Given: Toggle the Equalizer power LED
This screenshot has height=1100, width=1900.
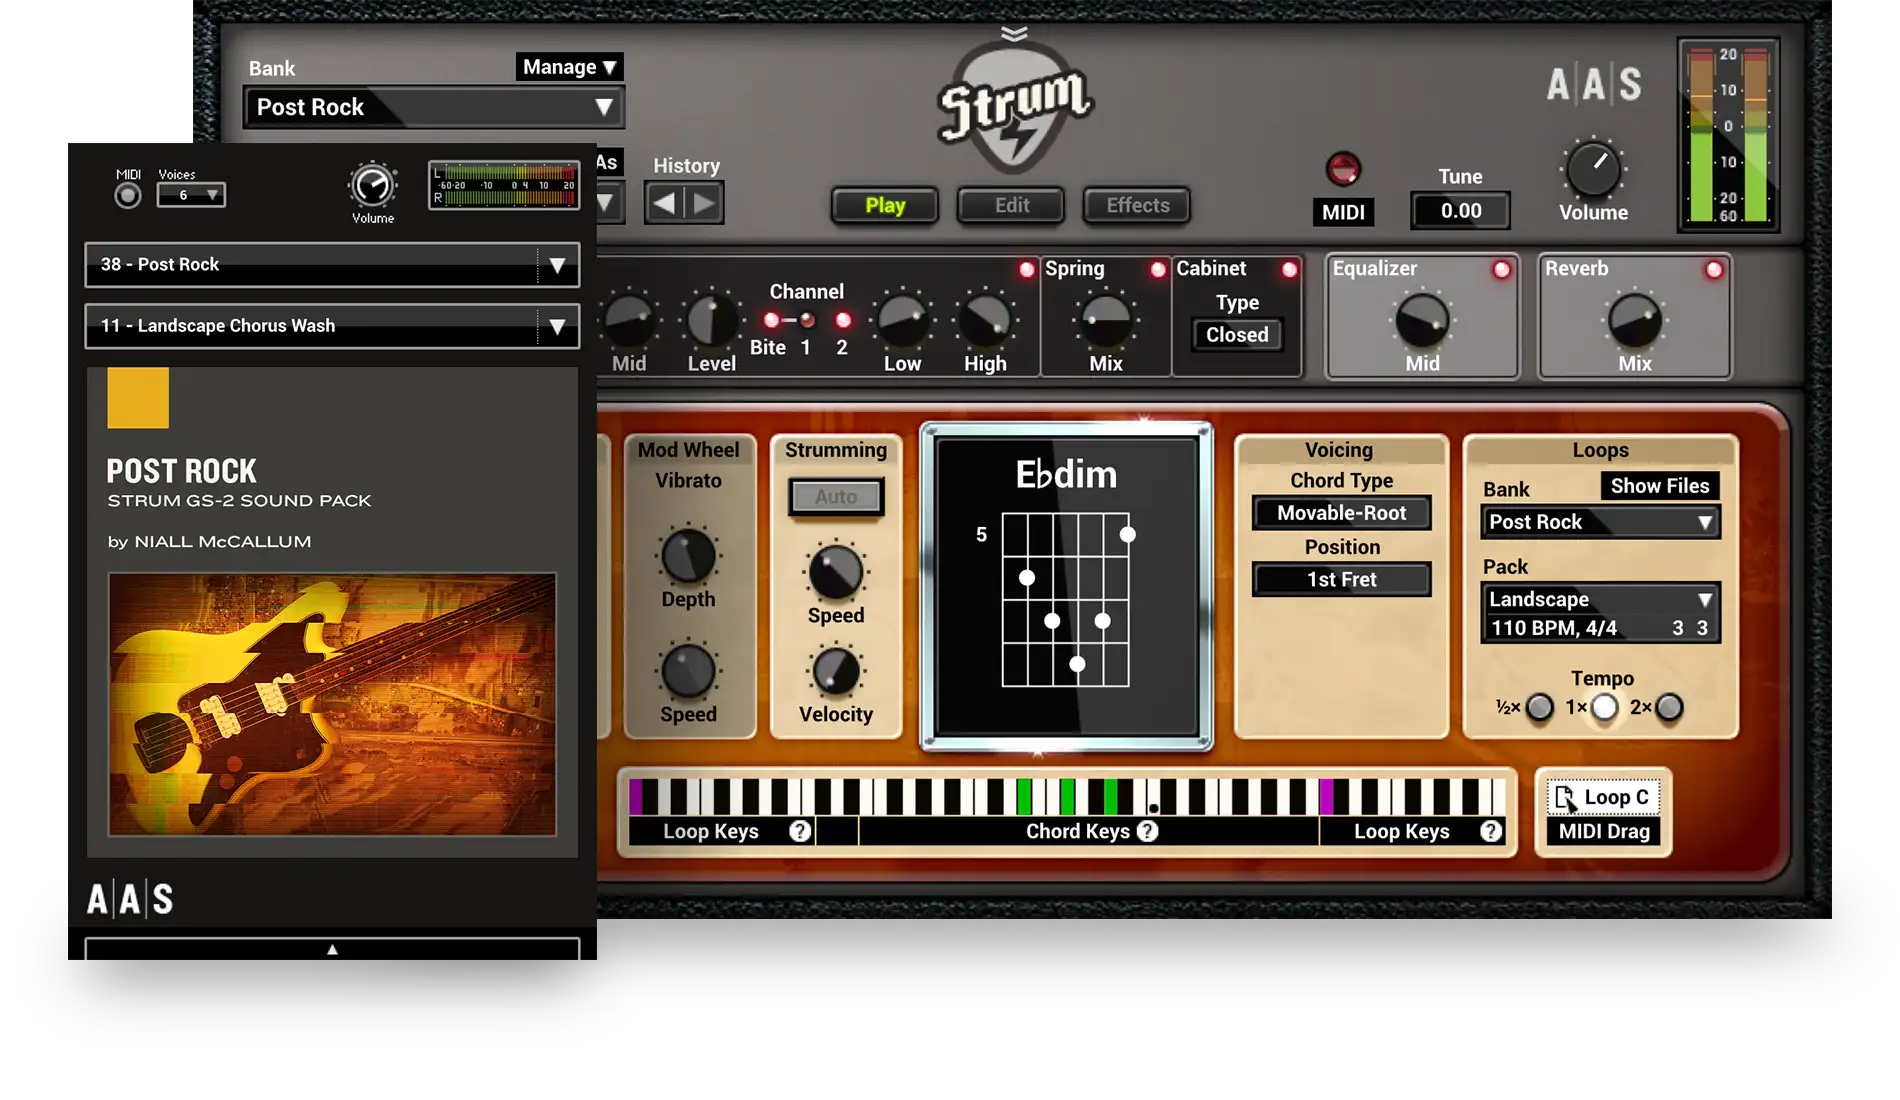Looking at the screenshot, I should coord(1501,269).
